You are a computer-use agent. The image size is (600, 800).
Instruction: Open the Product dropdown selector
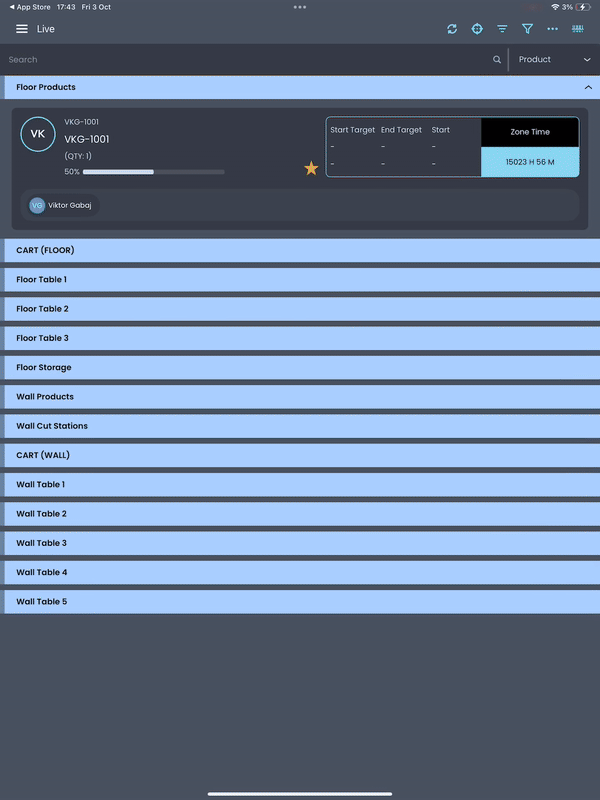pyautogui.click(x=554, y=60)
